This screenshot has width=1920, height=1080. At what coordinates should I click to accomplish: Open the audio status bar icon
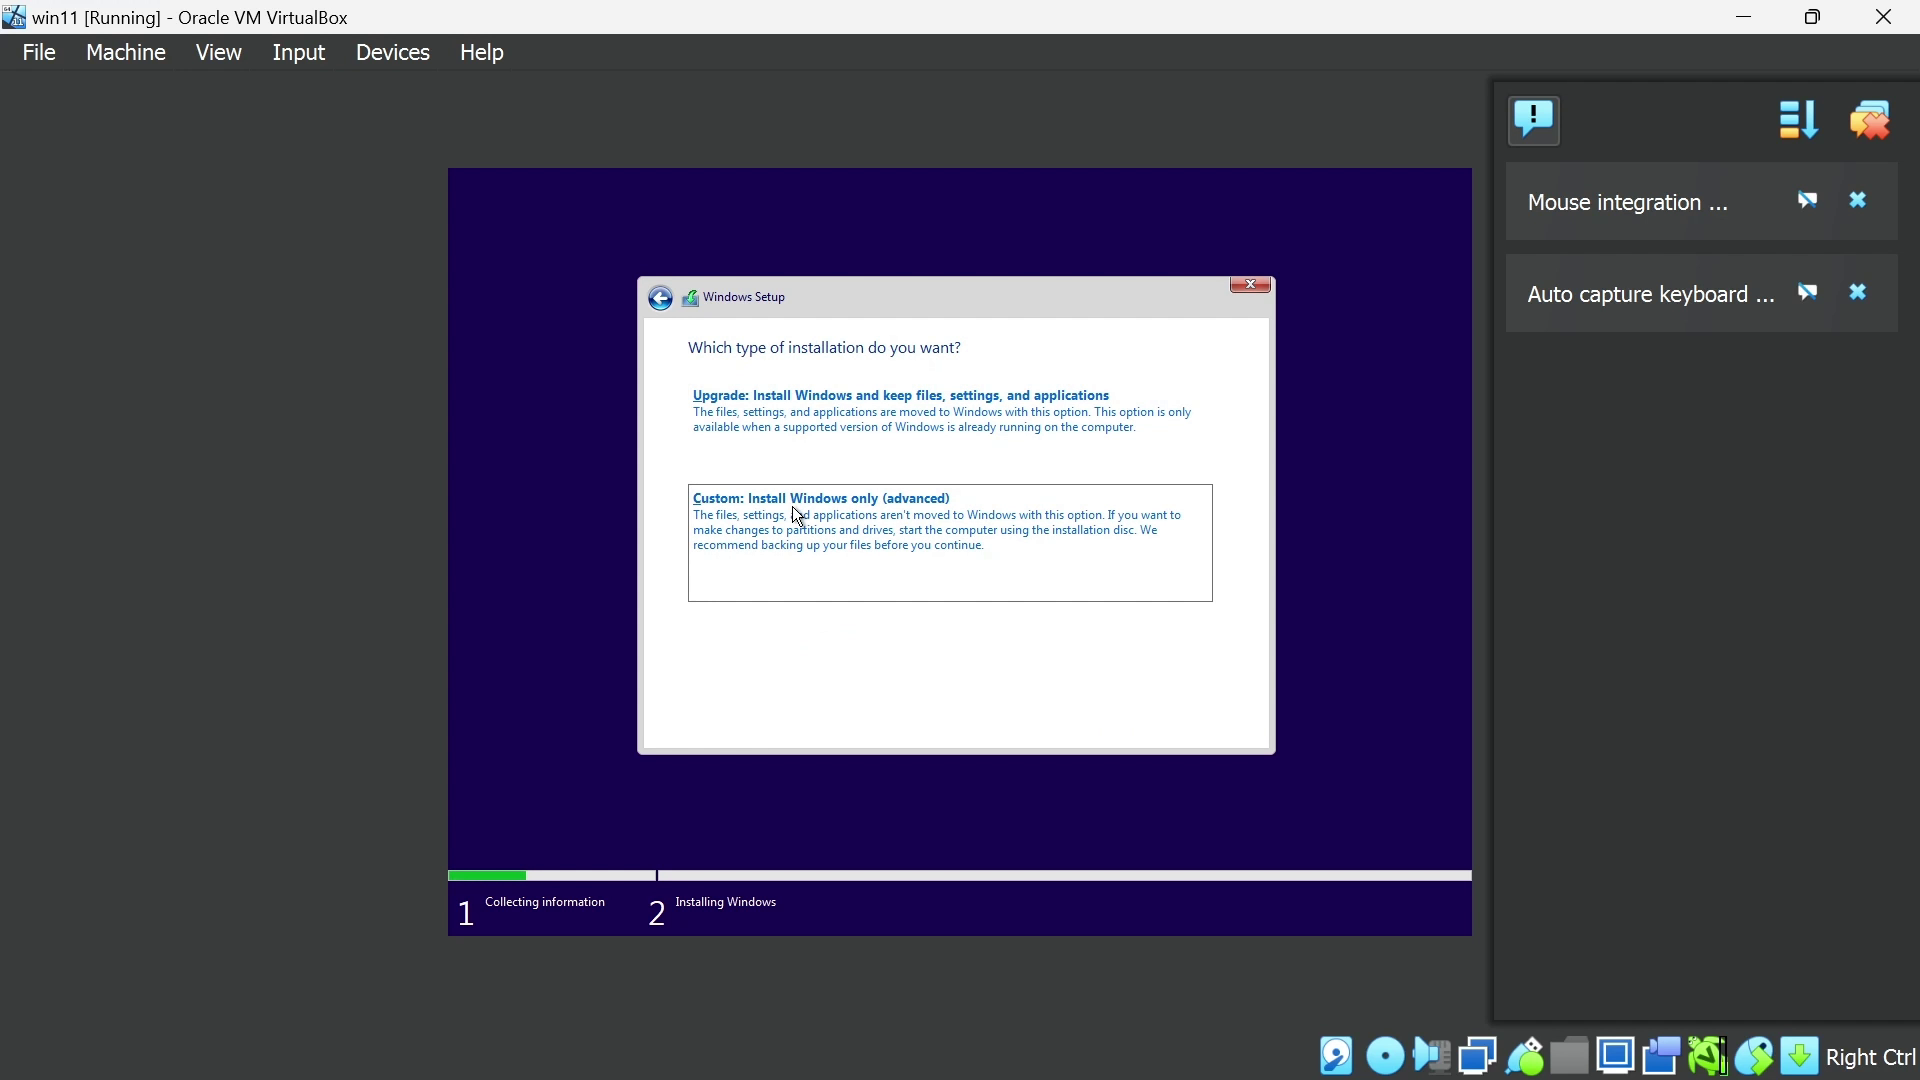pyautogui.click(x=1432, y=1056)
